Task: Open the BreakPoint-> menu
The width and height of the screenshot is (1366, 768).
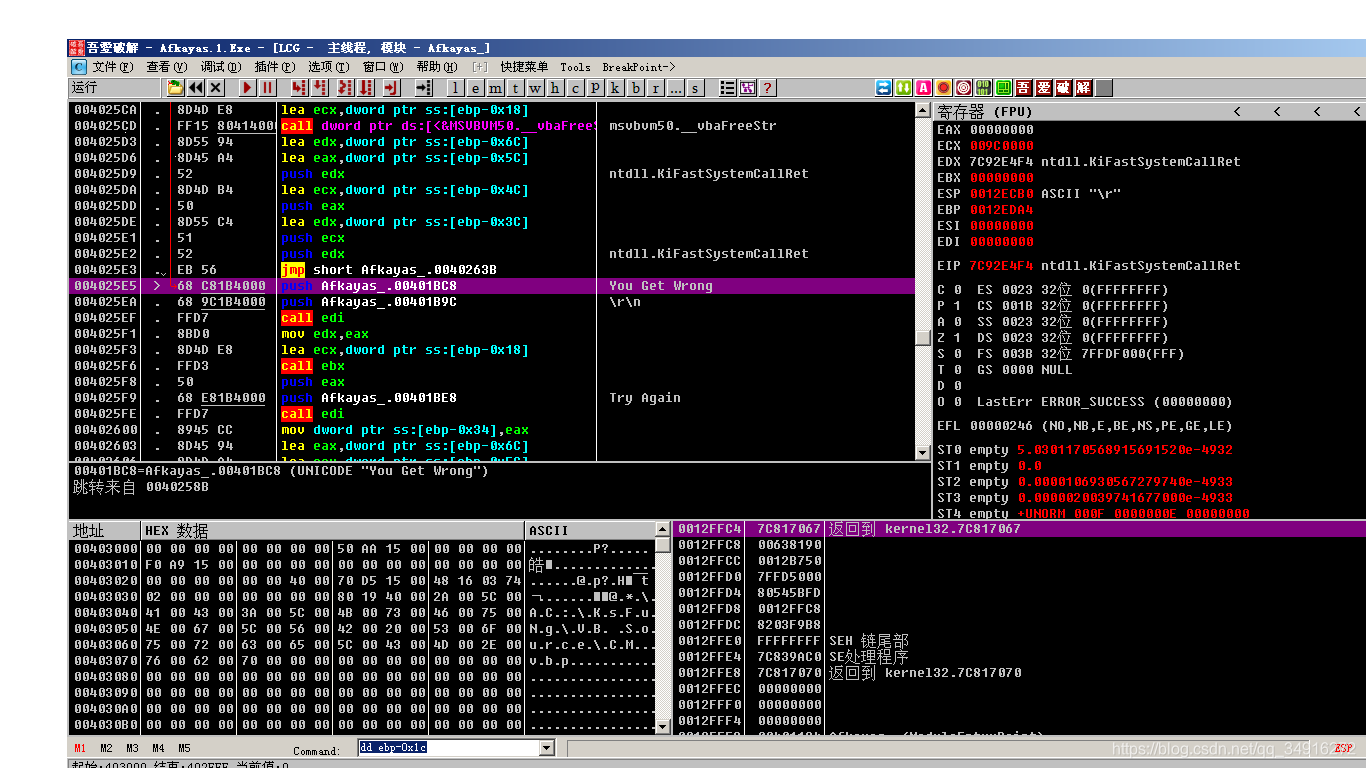Action: point(639,67)
